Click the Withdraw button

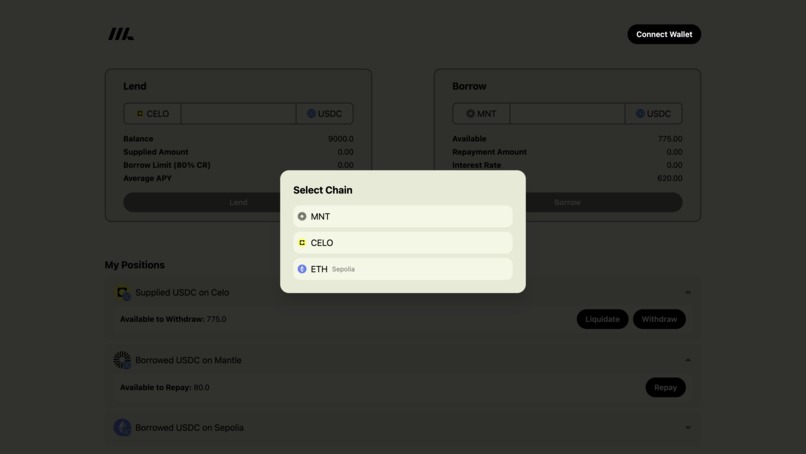pyautogui.click(x=659, y=319)
